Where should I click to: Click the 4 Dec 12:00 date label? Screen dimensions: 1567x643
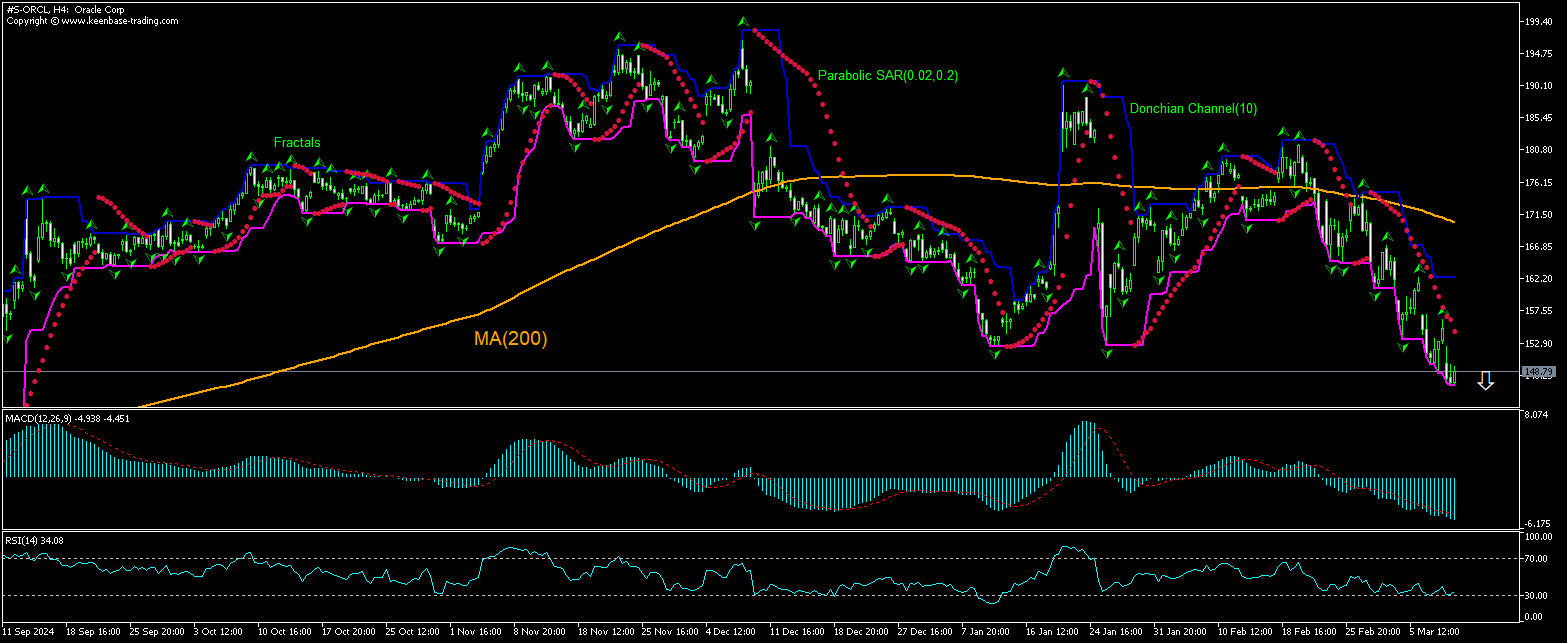click(731, 632)
